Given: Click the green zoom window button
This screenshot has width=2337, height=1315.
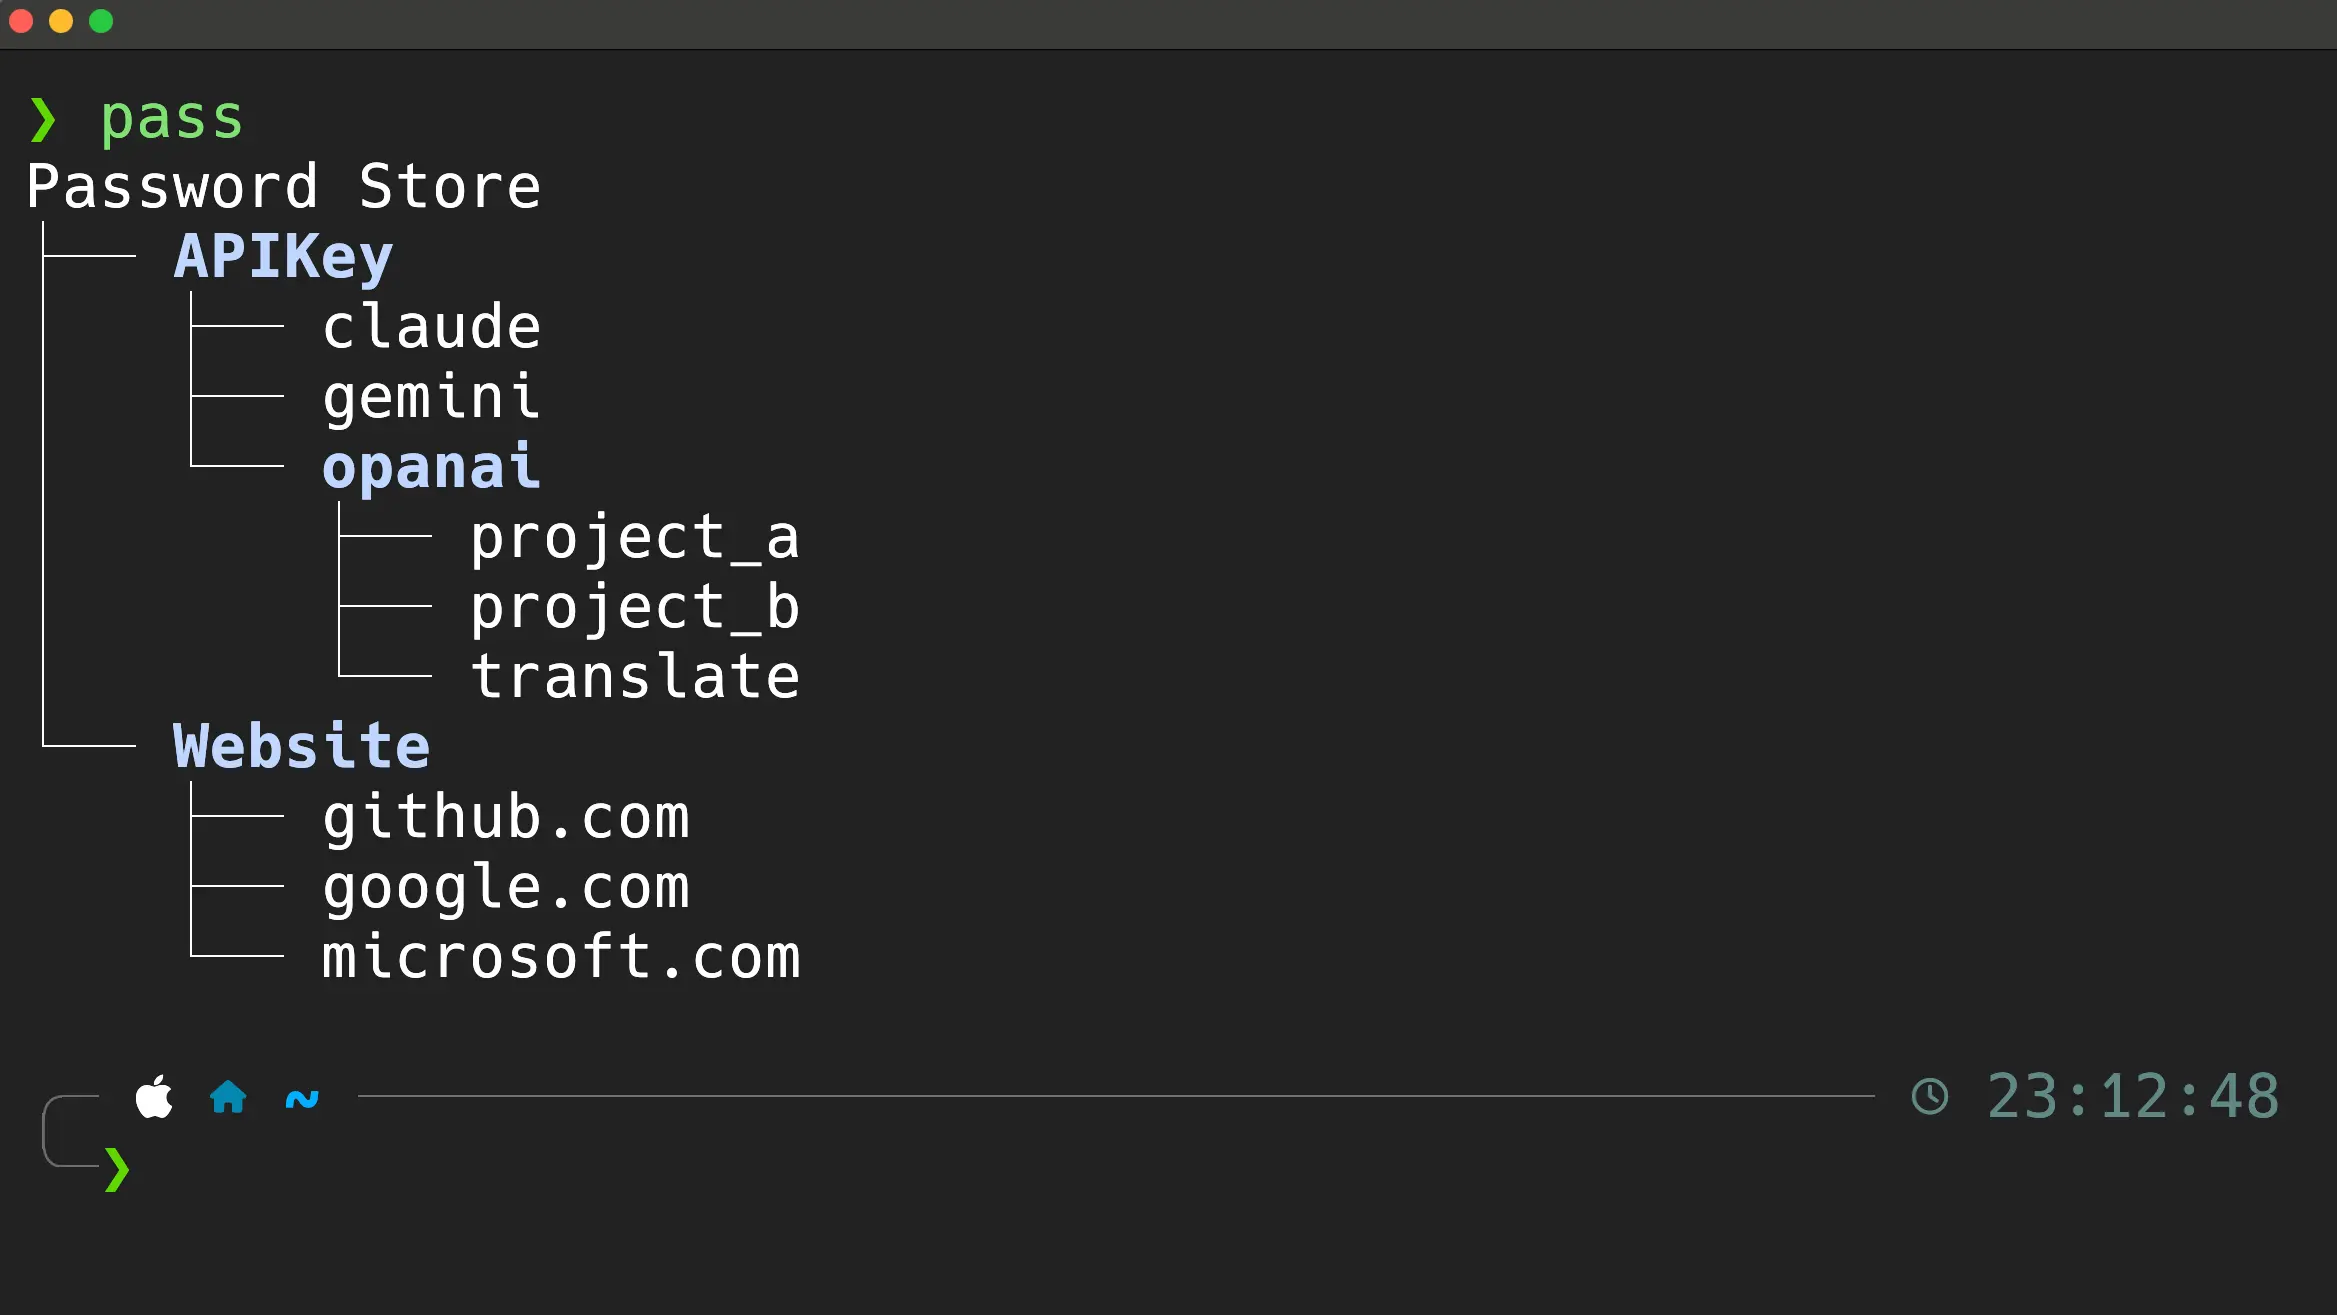Looking at the screenshot, I should [x=101, y=21].
